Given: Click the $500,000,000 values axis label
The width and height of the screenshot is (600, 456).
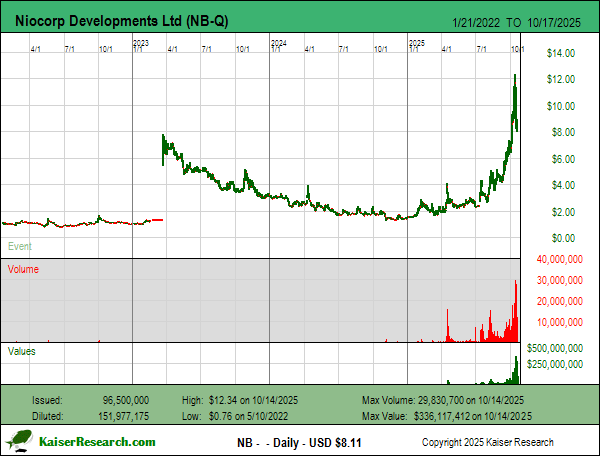Looking at the screenshot, I should [x=554, y=348].
